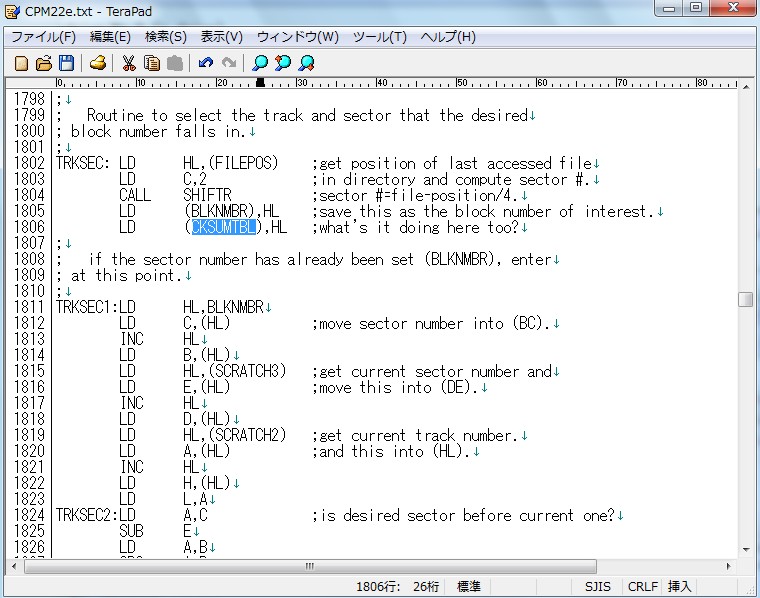Click (SCRATCH3) operand on line 1815
Screen dimensions: 760x598
pyautogui.click(x=247, y=371)
